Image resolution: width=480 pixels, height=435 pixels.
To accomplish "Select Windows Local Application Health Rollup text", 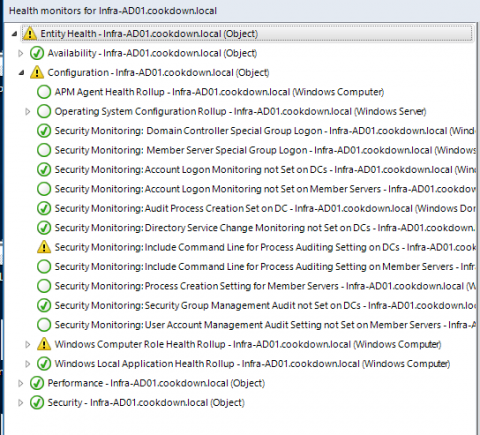I will 252,364.
